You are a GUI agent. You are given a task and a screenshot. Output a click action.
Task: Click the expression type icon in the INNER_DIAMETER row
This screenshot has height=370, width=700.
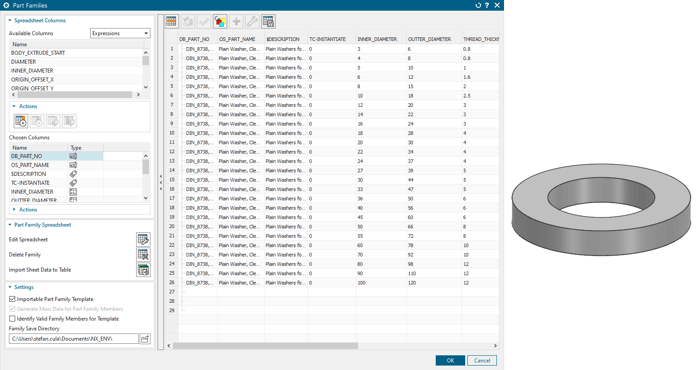click(x=73, y=192)
